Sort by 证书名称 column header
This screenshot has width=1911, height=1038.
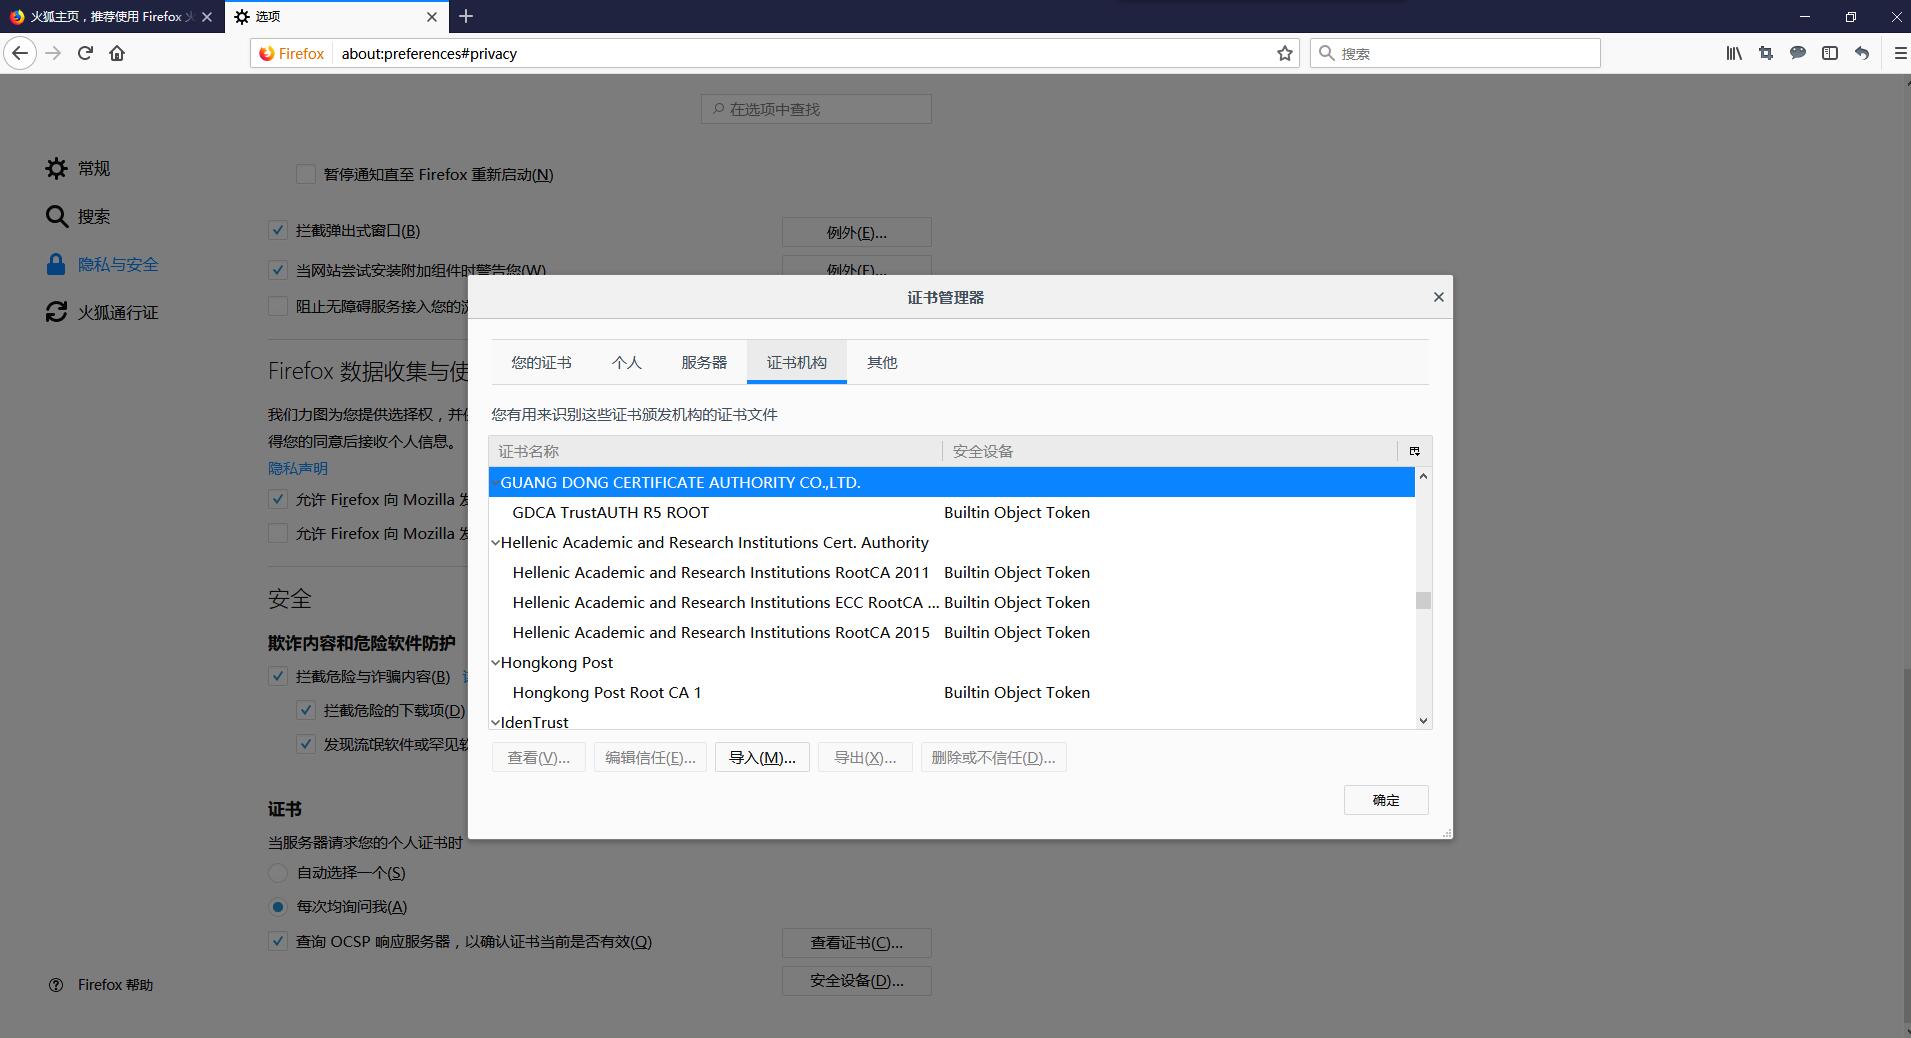pos(715,451)
